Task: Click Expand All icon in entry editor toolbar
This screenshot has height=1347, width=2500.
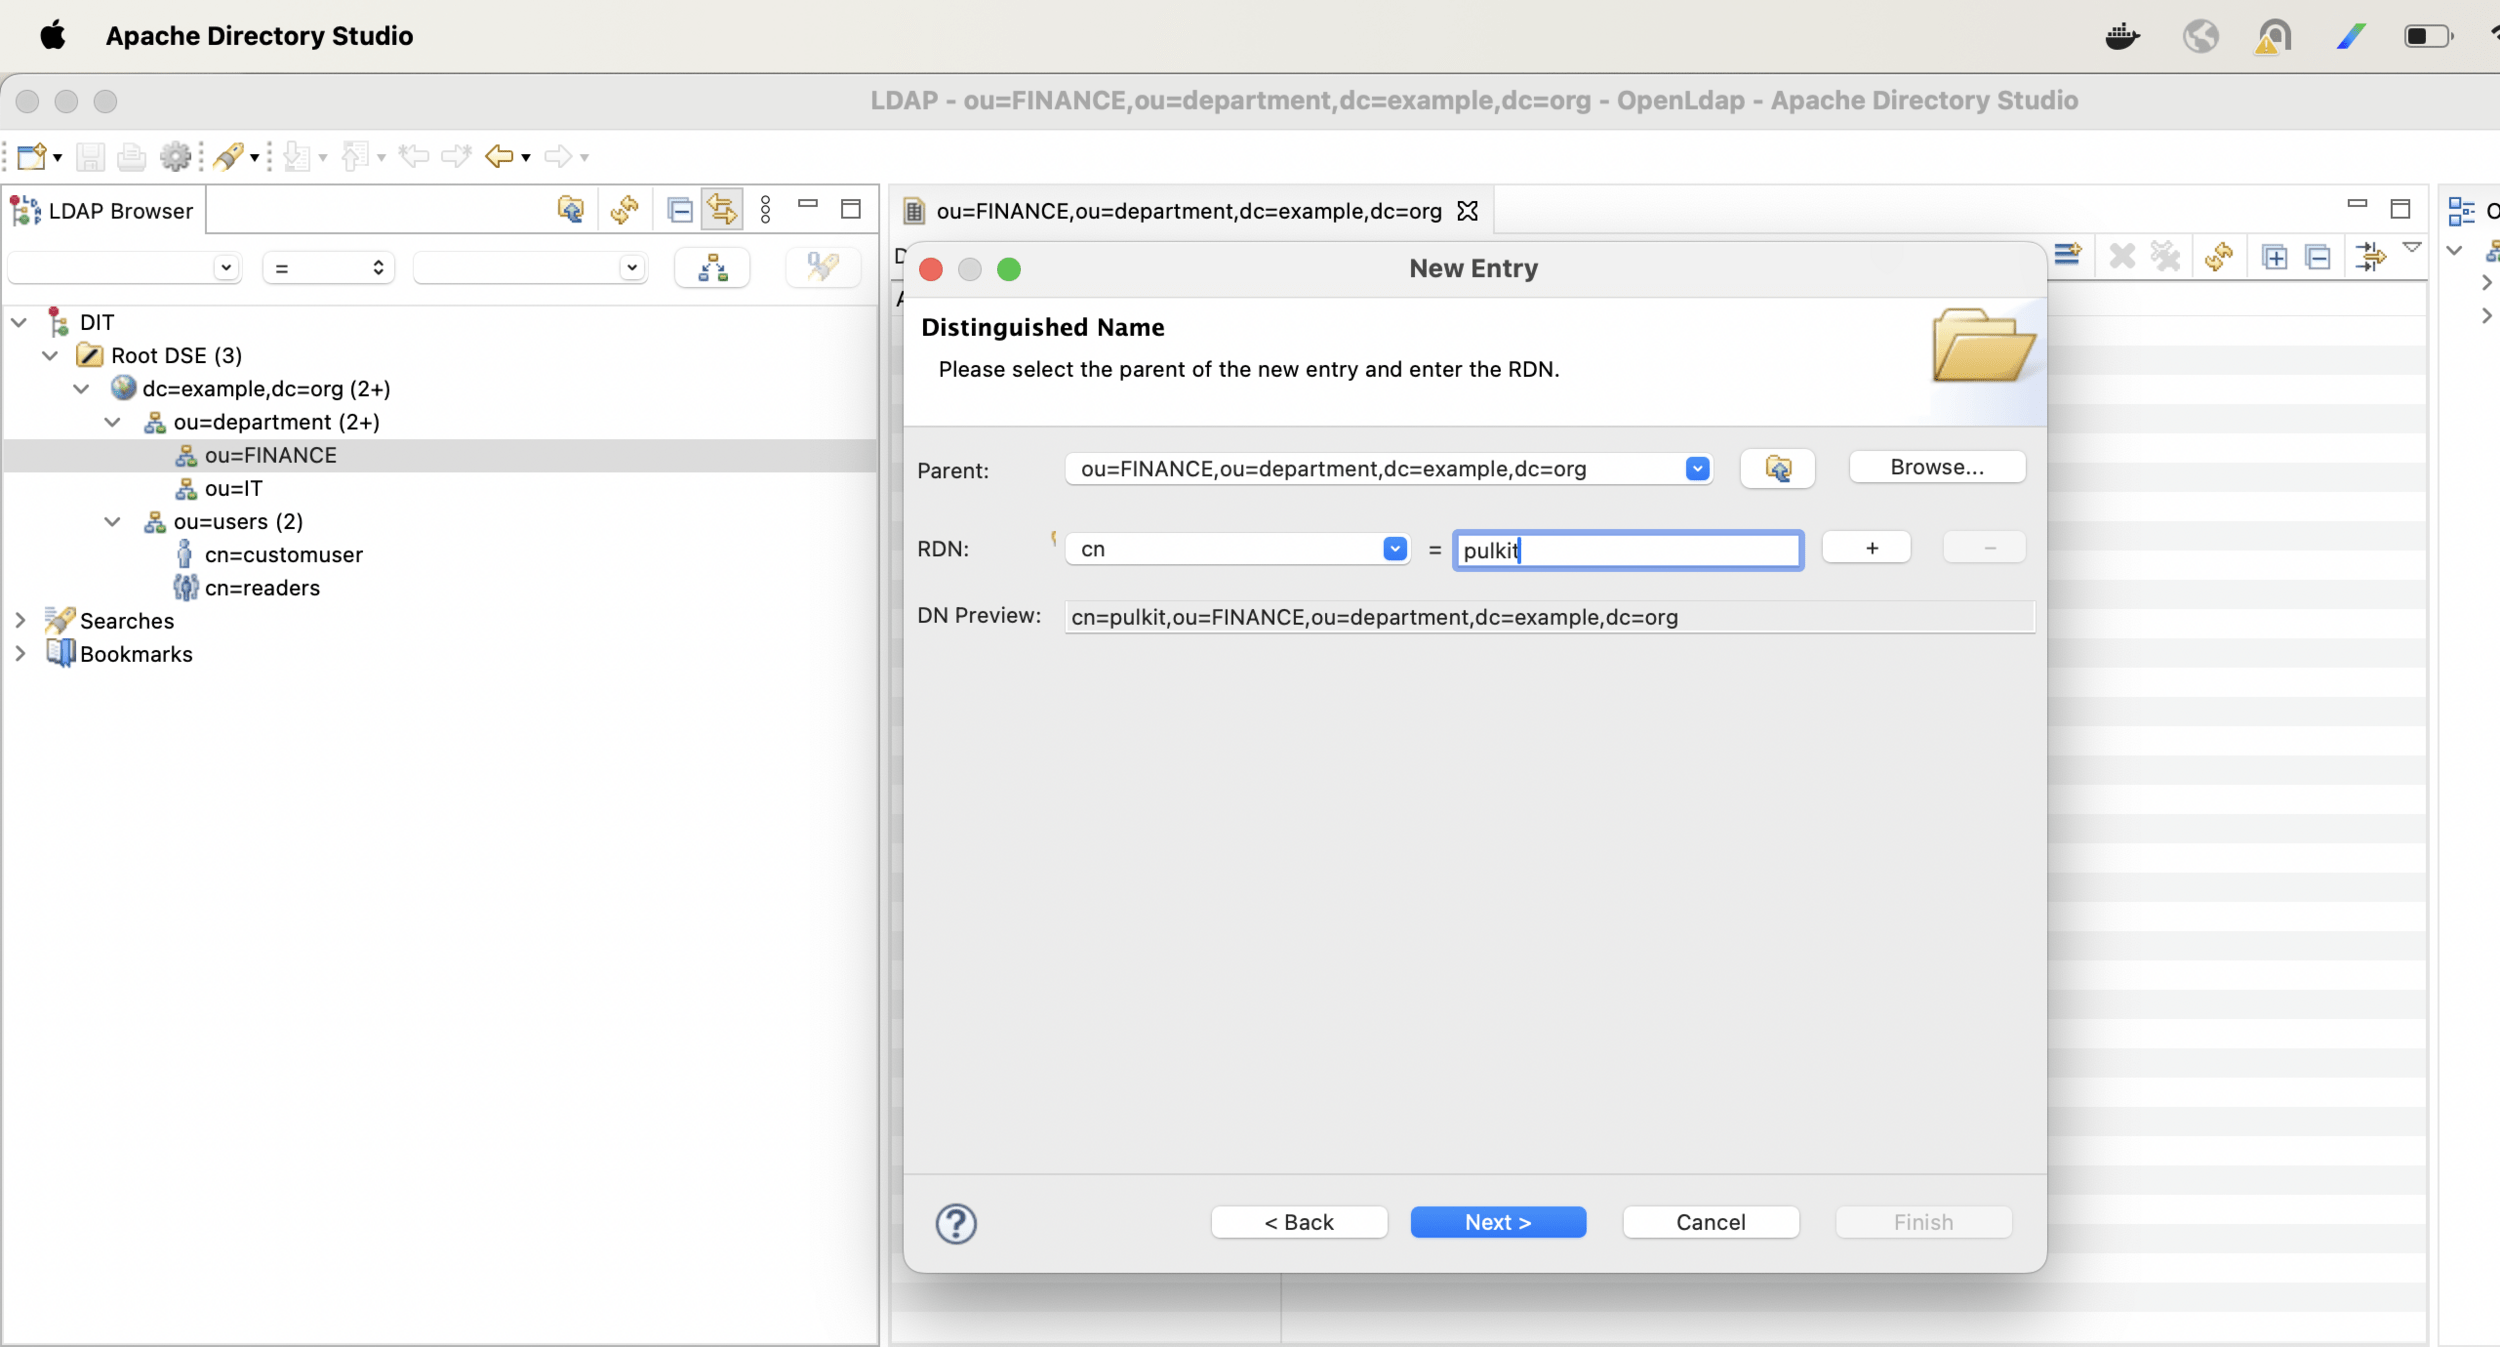Action: [2274, 257]
